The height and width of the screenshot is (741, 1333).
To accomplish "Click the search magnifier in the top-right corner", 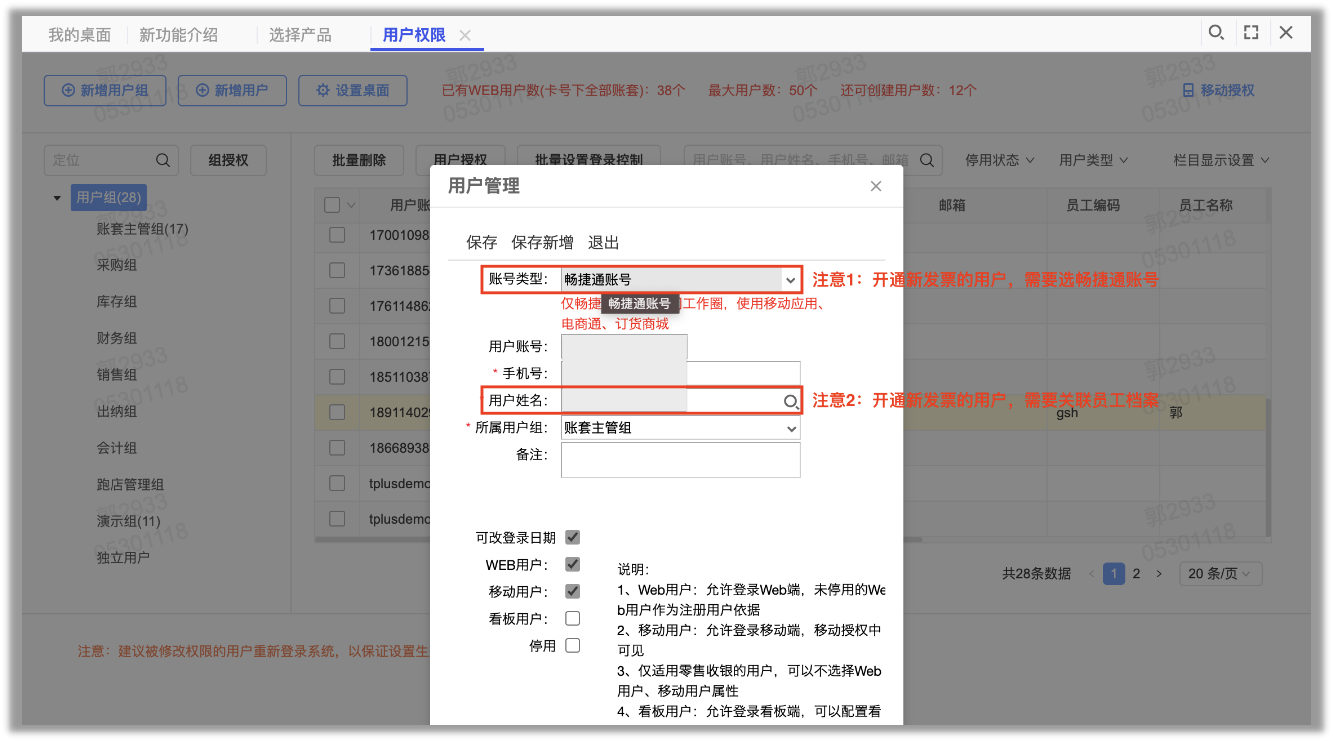I will coord(1216,33).
